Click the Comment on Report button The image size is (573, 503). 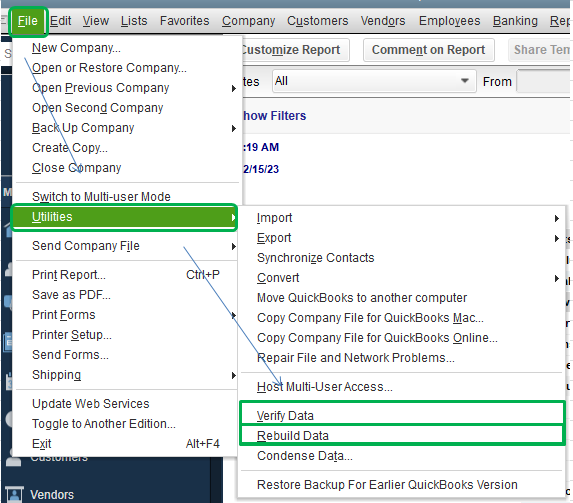[x=428, y=50]
